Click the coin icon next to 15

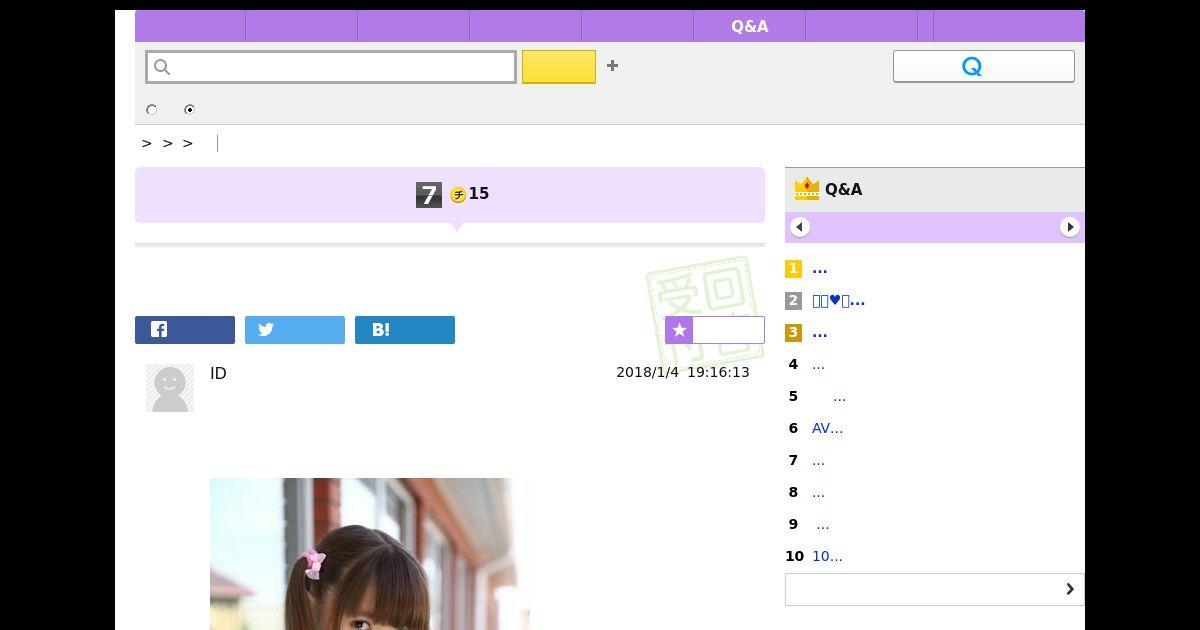[458, 195]
